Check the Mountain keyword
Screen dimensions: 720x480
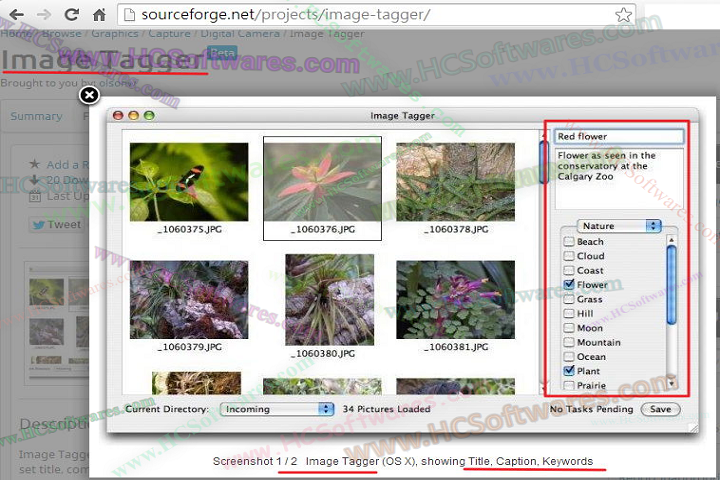pos(569,342)
